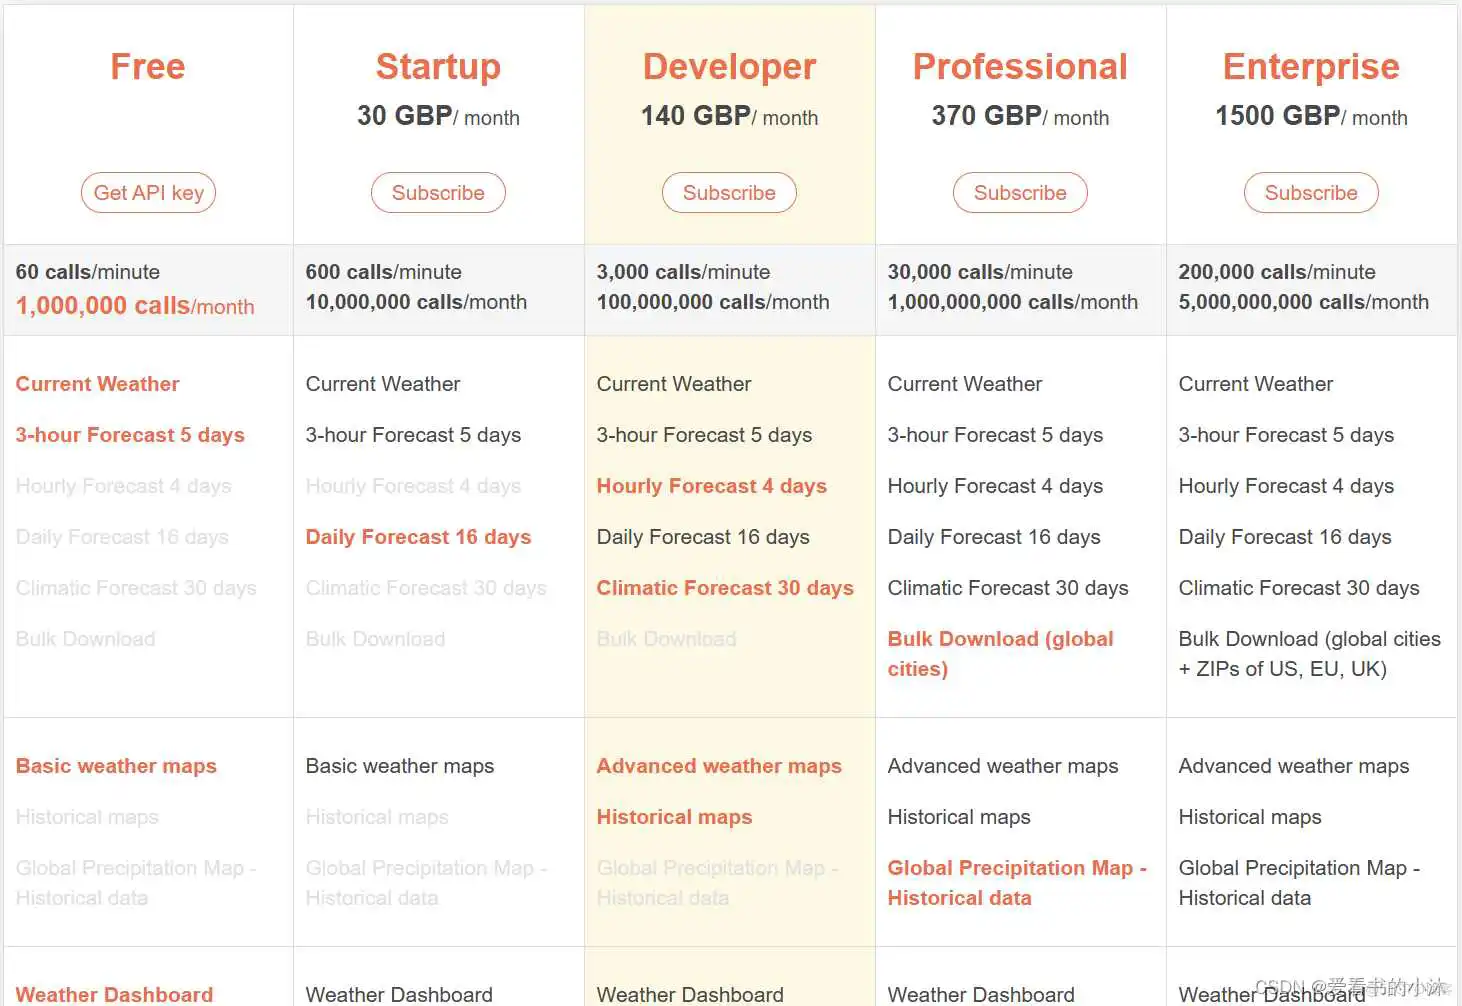
Task: Click Daily Forecast 16 days in Startup column
Action: [418, 537]
